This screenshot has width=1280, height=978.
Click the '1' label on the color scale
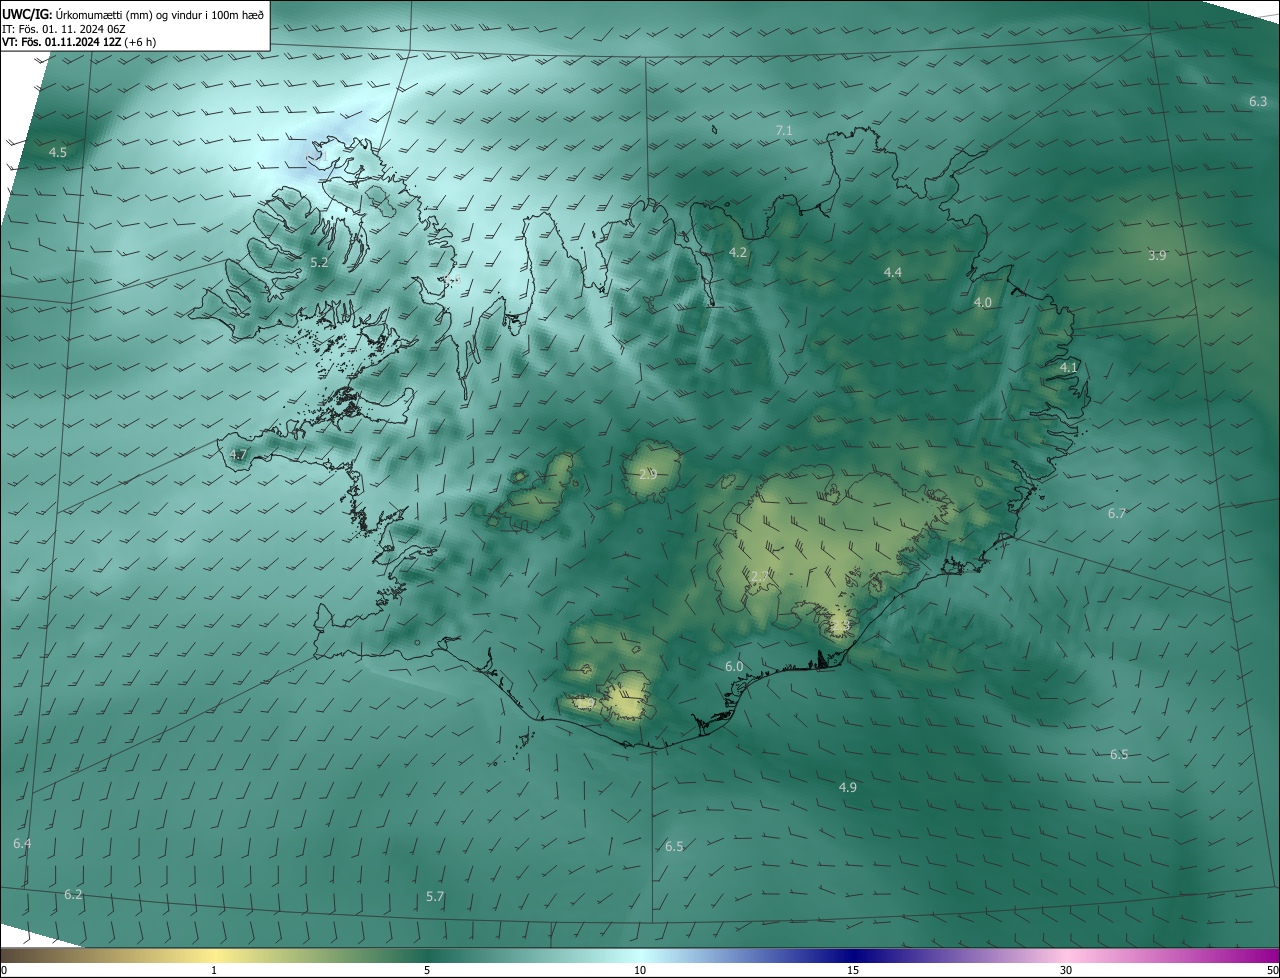(214, 970)
